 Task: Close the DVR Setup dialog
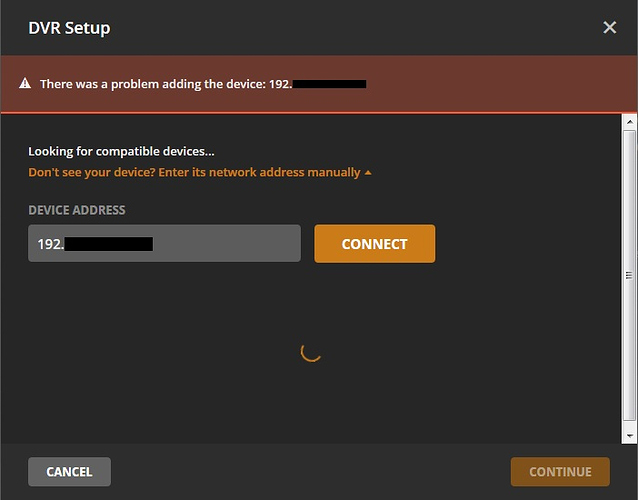[x=609, y=27]
